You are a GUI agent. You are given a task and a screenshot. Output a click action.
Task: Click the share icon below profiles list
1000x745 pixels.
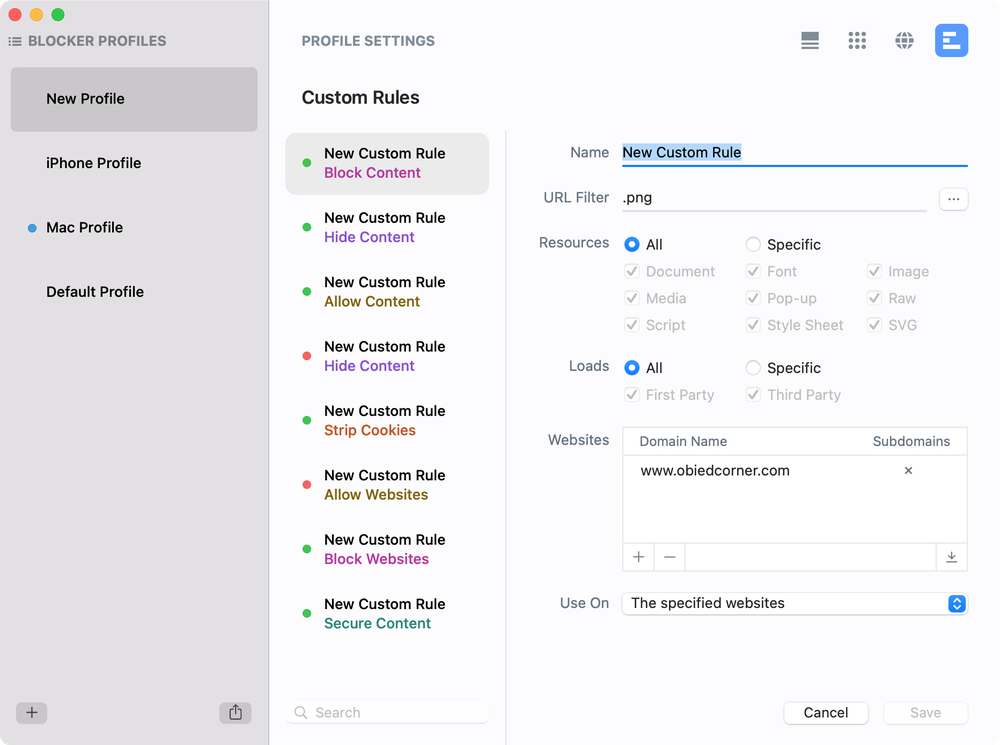tap(235, 713)
